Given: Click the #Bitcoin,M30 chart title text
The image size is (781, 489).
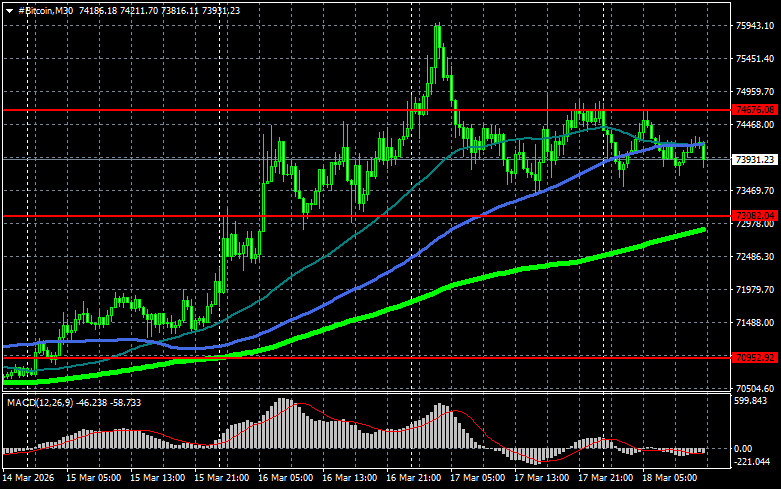Looking at the screenshot, I should [x=45, y=10].
